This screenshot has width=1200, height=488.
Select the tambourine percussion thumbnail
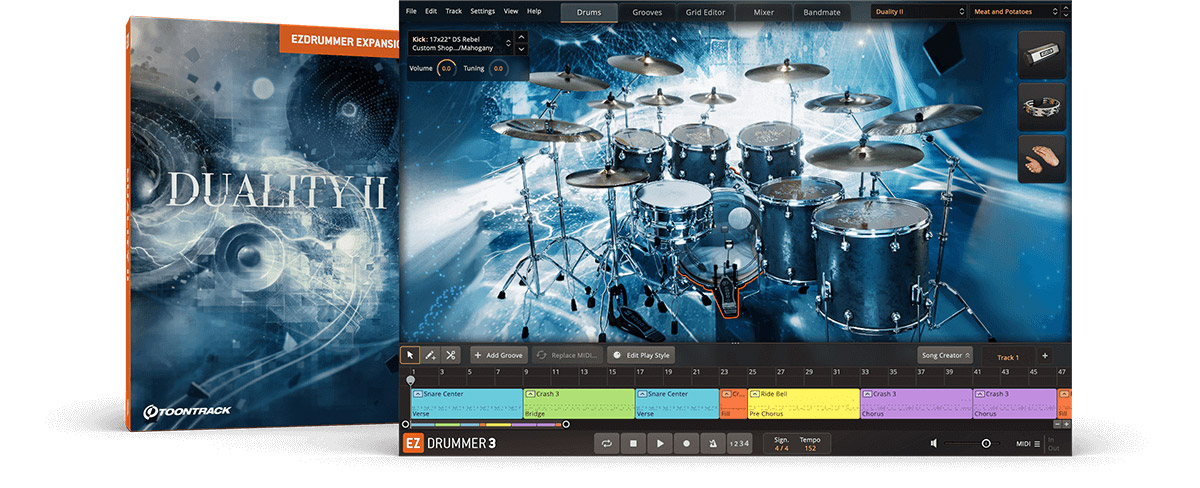pyautogui.click(x=1043, y=107)
